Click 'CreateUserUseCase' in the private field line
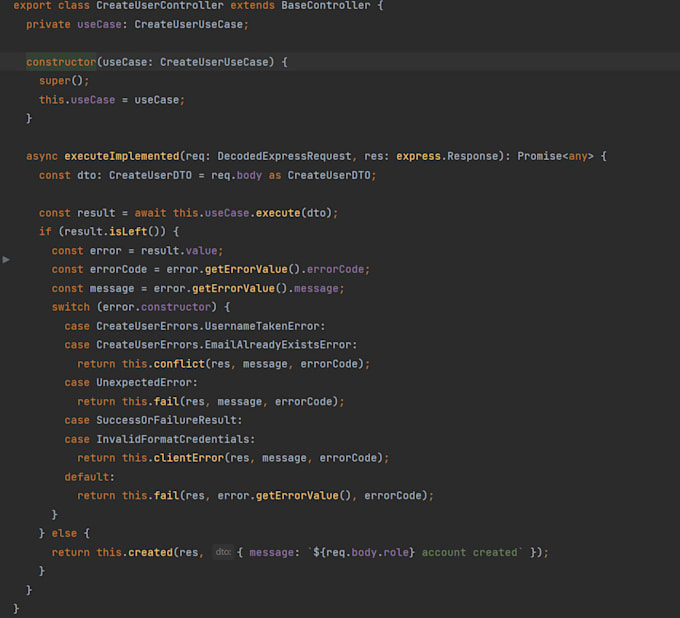The height and width of the screenshot is (618, 680). click(189, 24)
